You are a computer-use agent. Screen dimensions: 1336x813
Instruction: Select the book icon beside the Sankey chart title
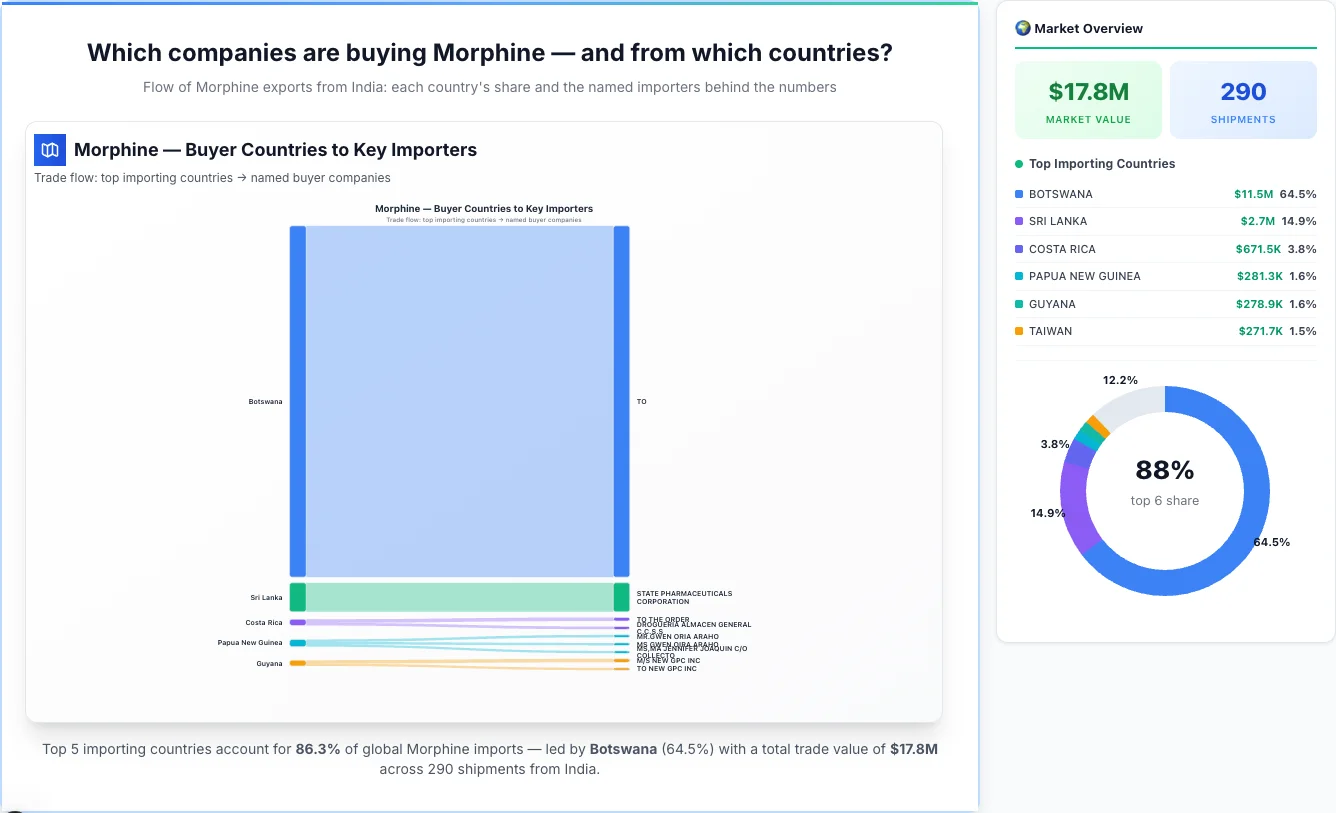click(x=49, y=149)
